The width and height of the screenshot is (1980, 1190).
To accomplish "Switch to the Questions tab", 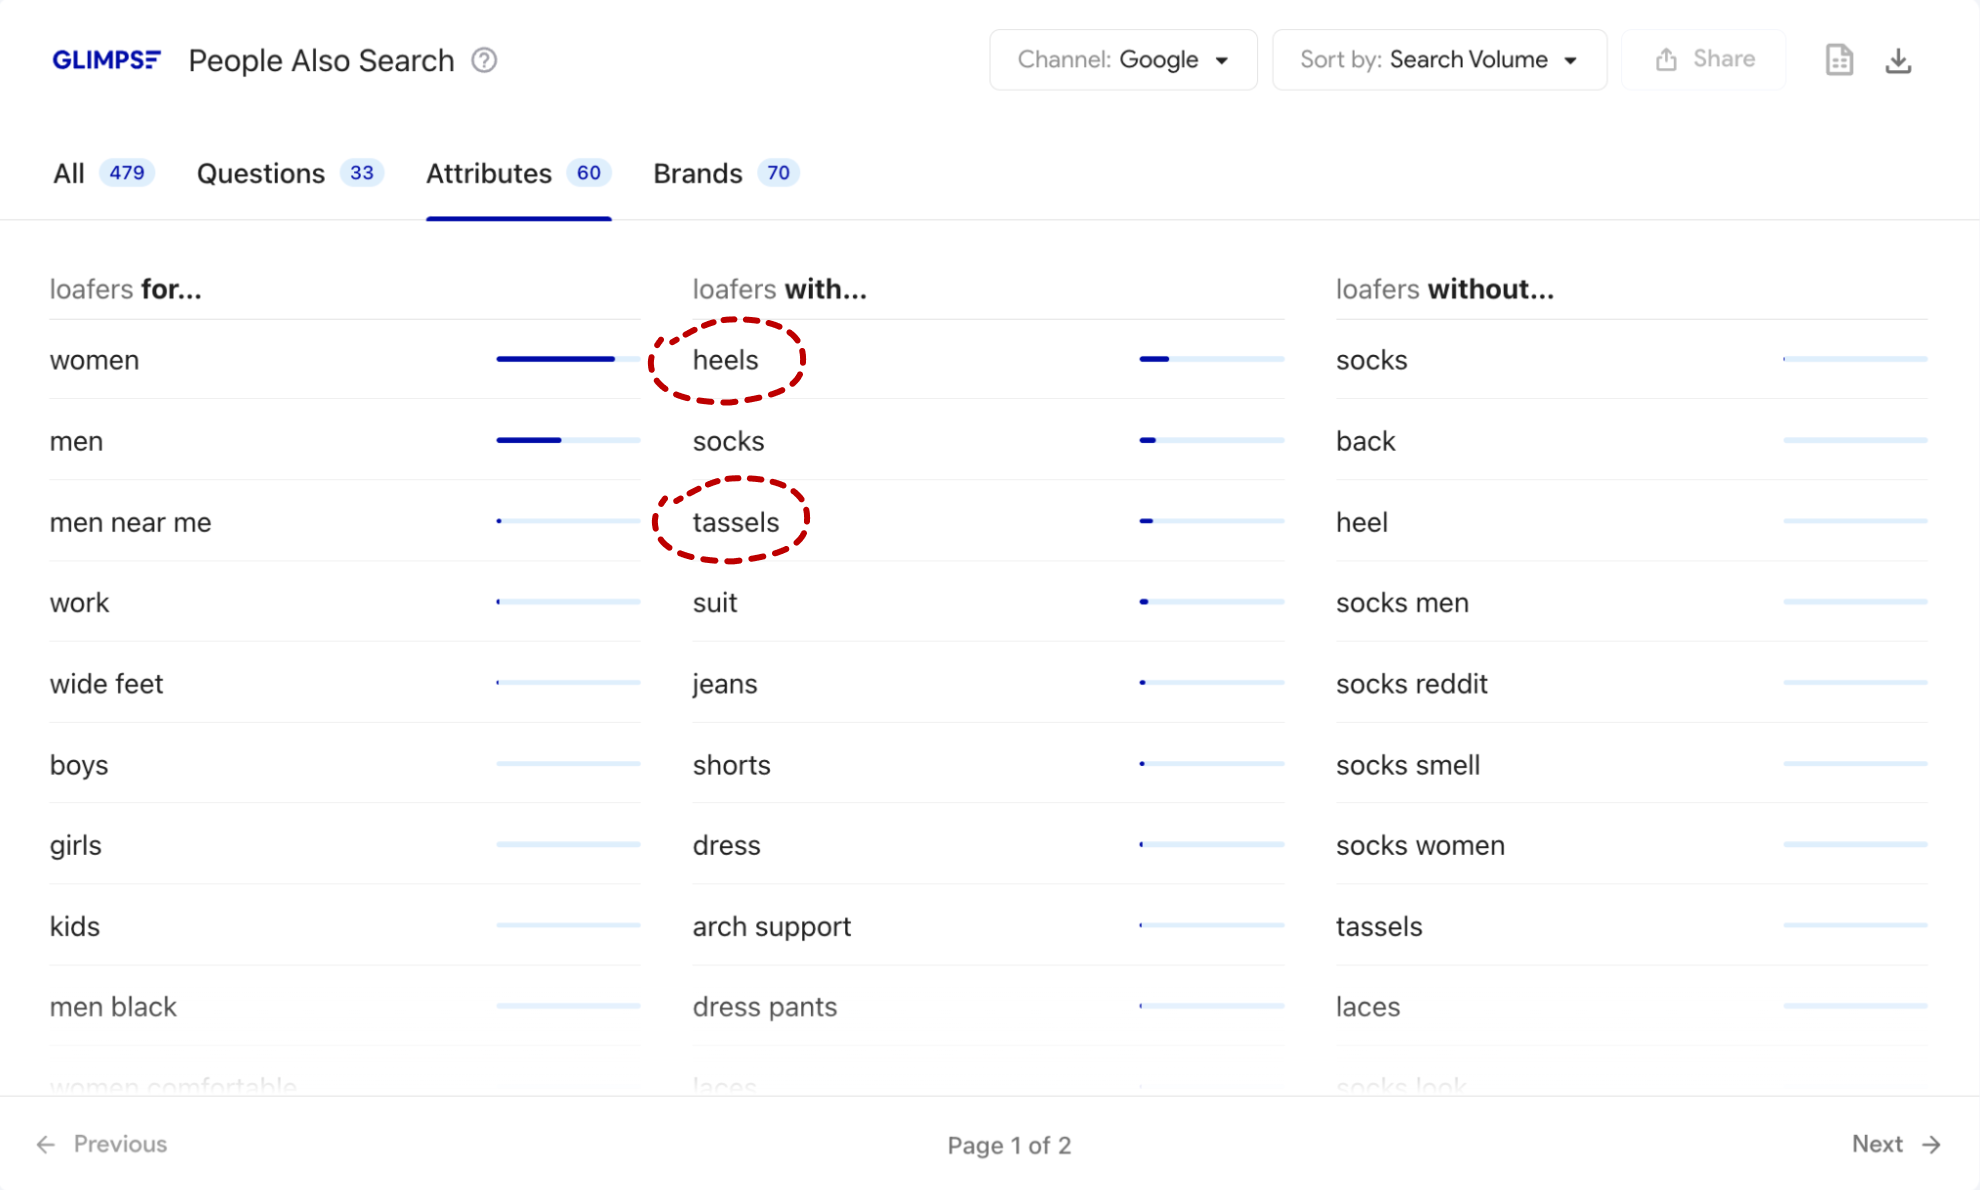I will click(290, 173).
